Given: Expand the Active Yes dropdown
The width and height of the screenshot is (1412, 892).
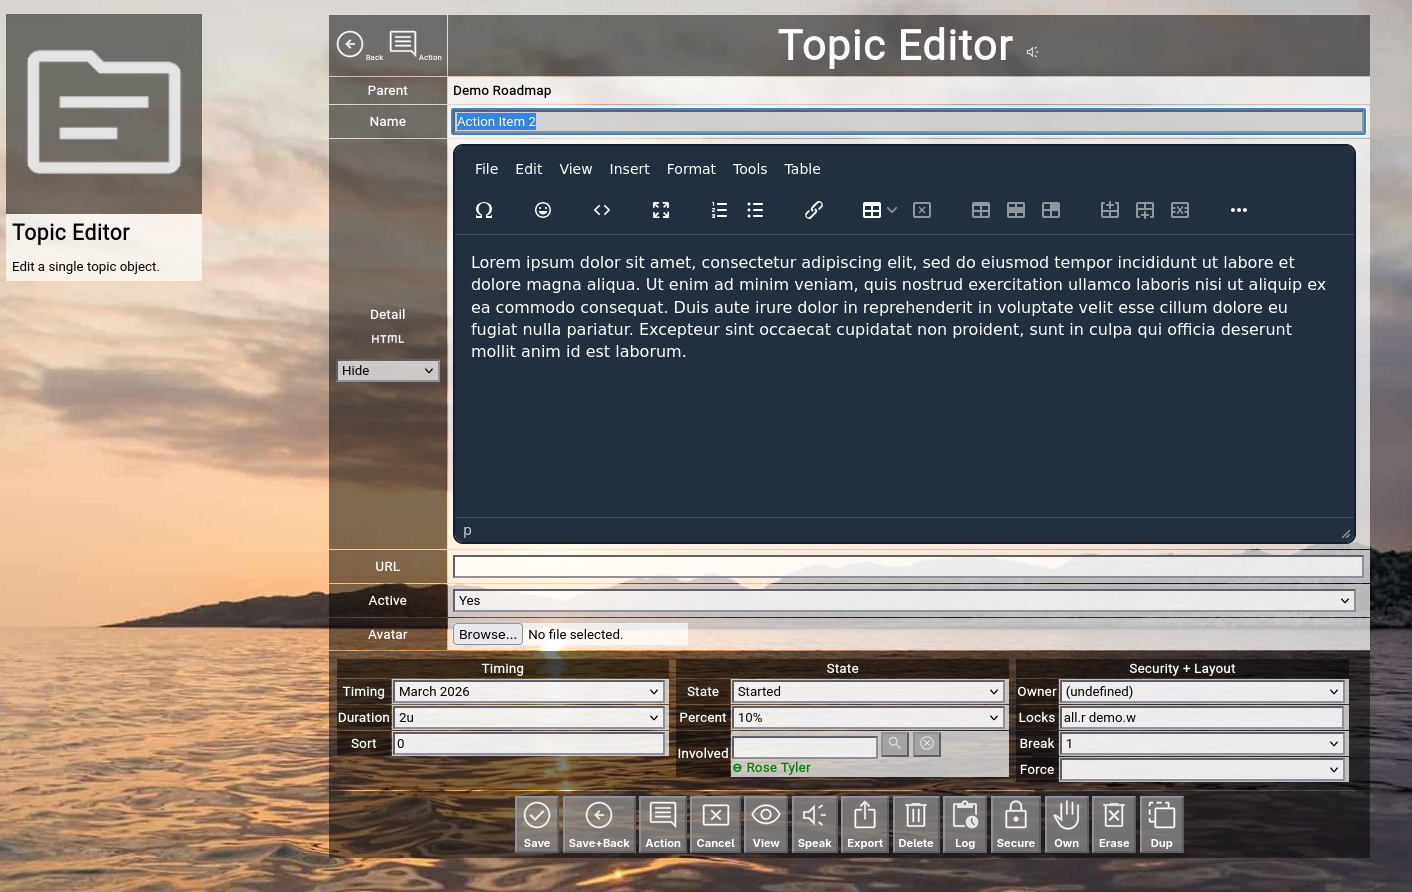Looking at the screenshot, I should tap(904, 601).
